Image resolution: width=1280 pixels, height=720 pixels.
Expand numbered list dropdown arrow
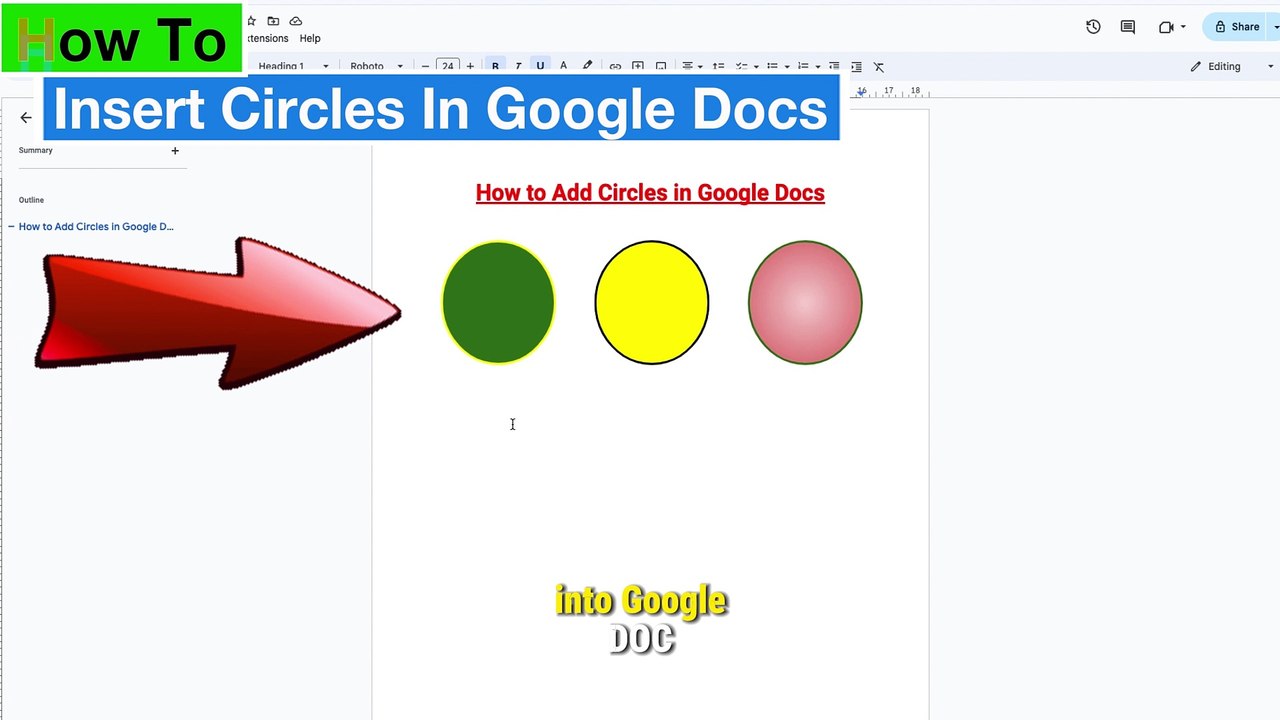817,67
